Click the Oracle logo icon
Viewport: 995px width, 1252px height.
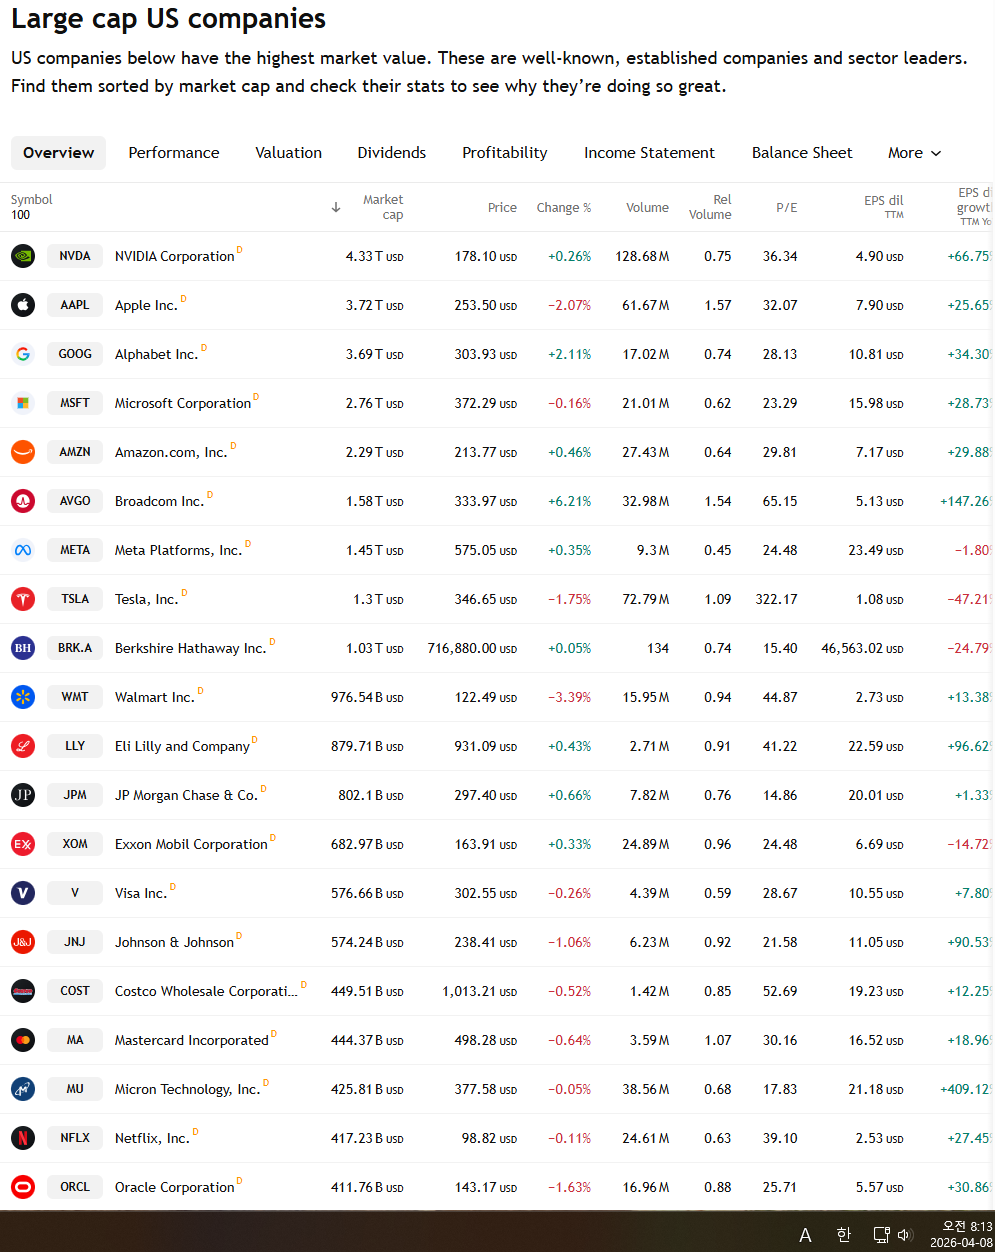(x=23, y=1187)
